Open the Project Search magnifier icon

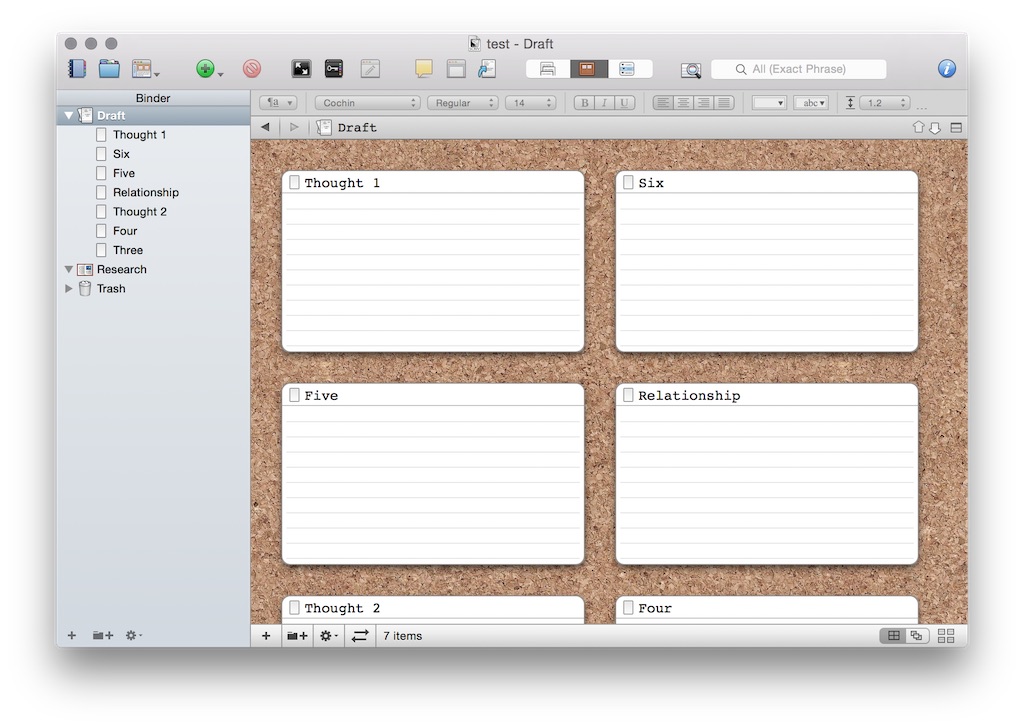click(691, 70)
